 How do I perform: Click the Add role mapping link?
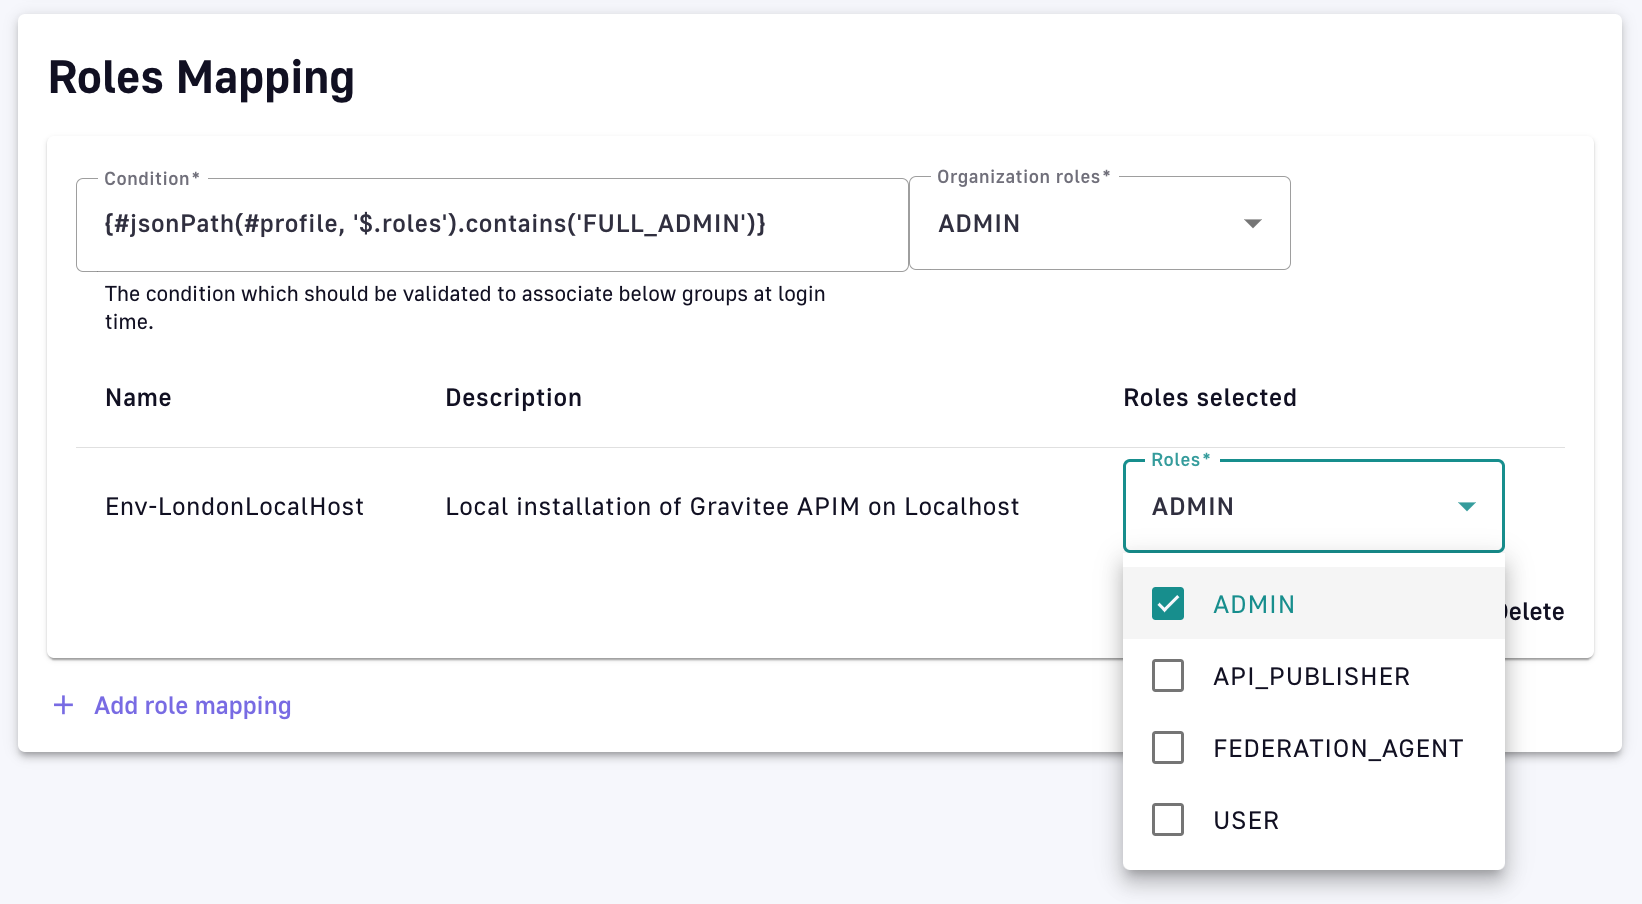click(x=192, y=706)
